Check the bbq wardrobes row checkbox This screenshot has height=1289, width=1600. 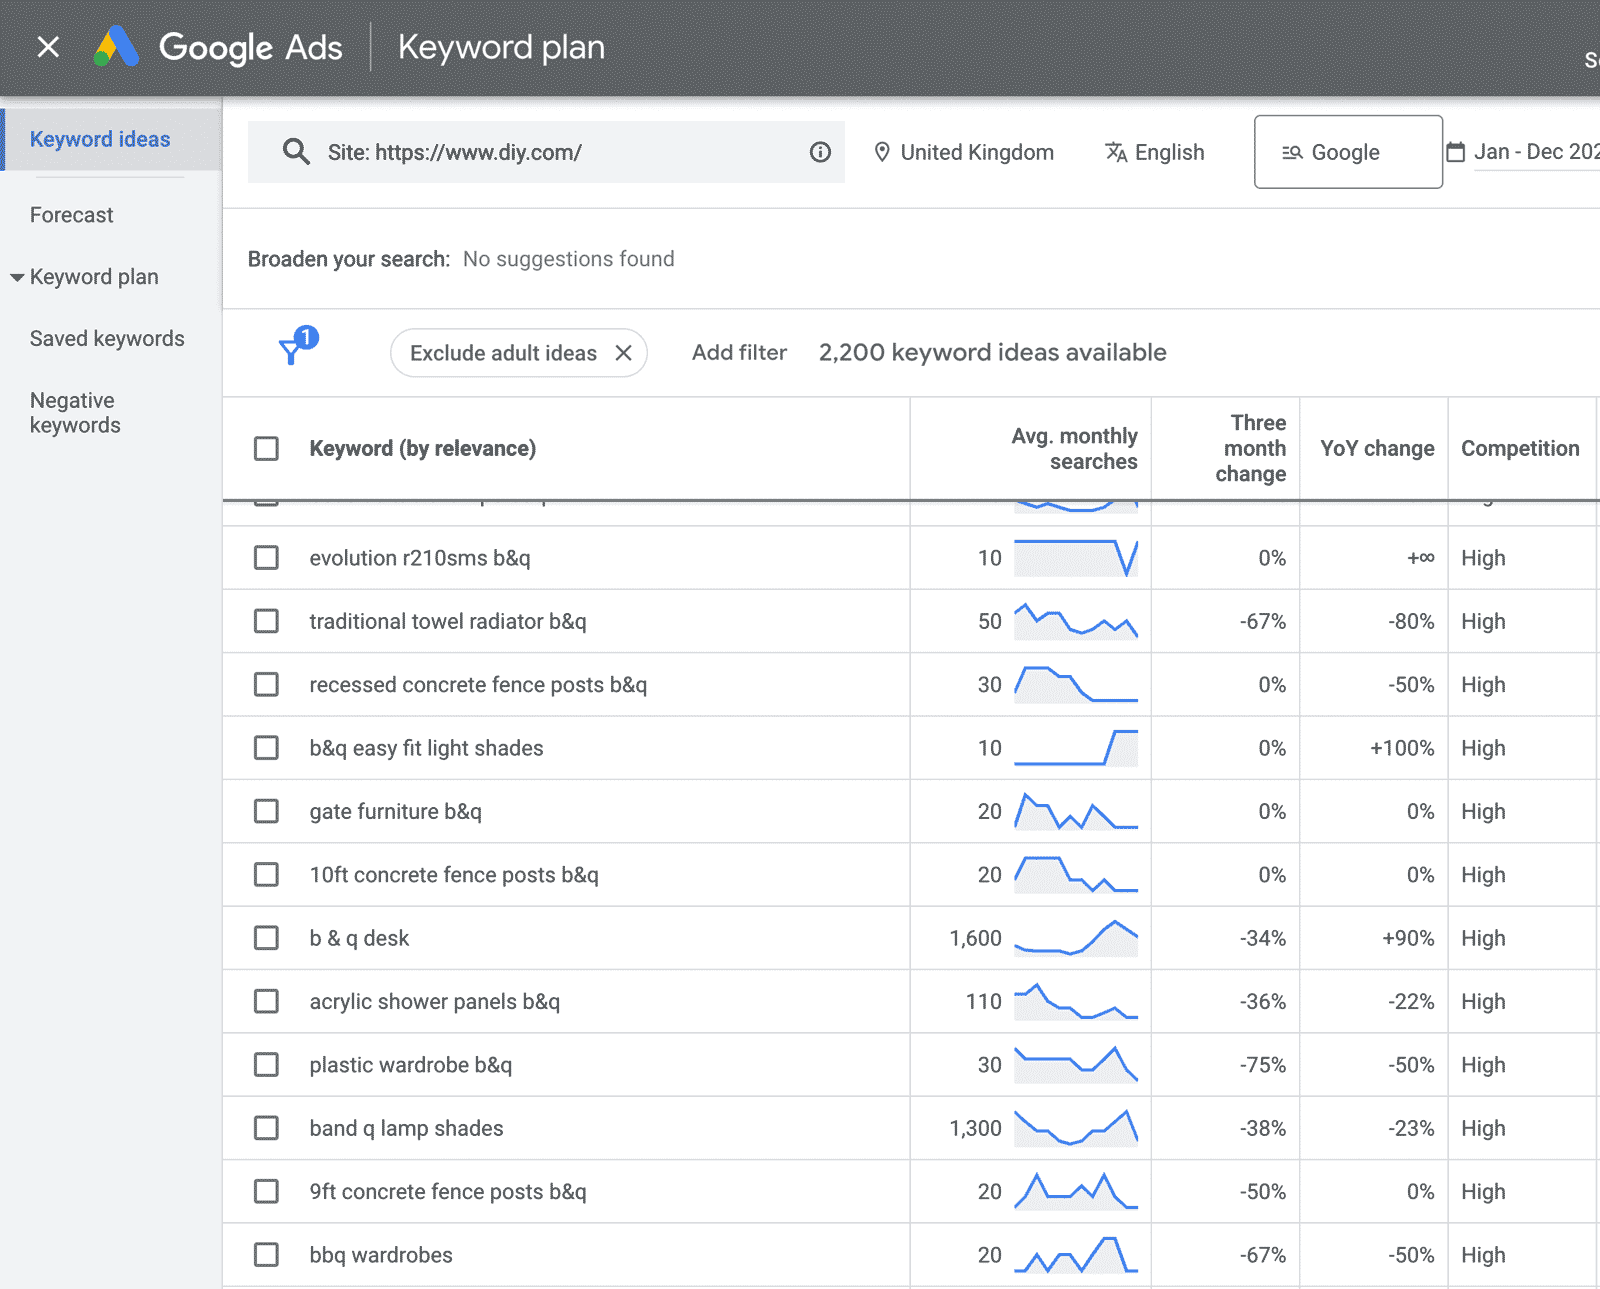(x=266, y=1254)
